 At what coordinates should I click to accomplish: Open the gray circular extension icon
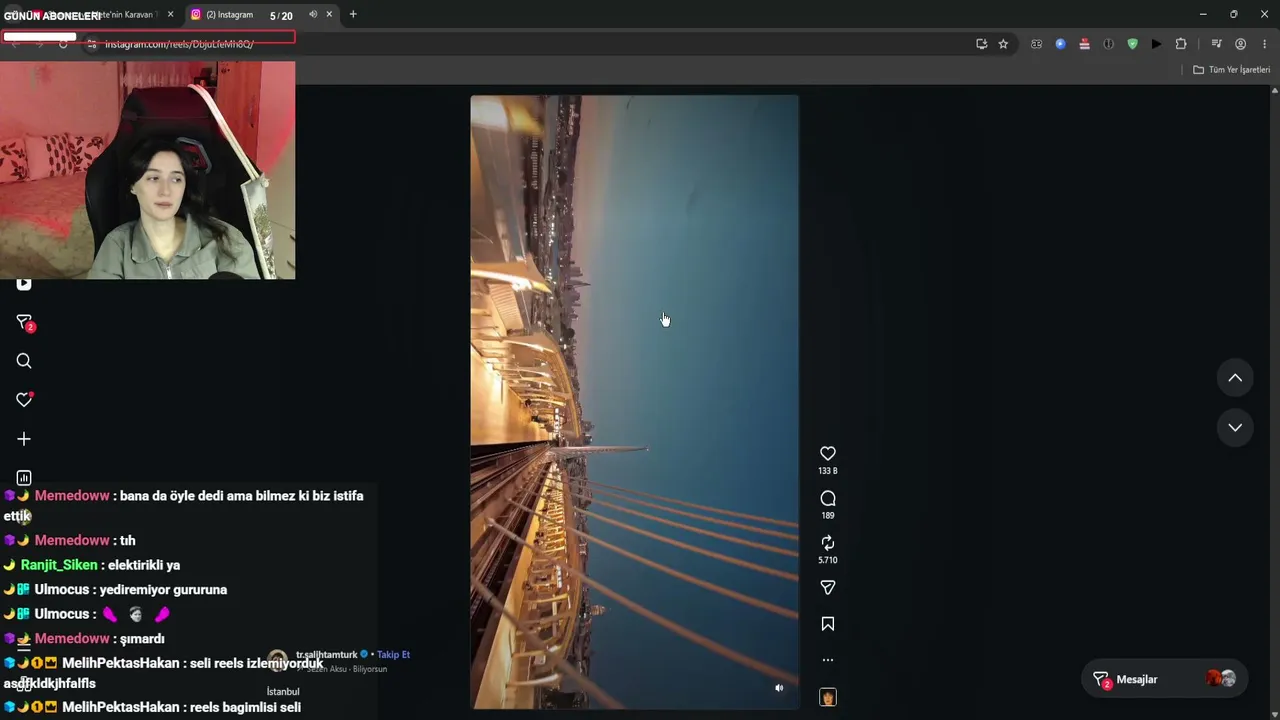[x=1108, y=44]
